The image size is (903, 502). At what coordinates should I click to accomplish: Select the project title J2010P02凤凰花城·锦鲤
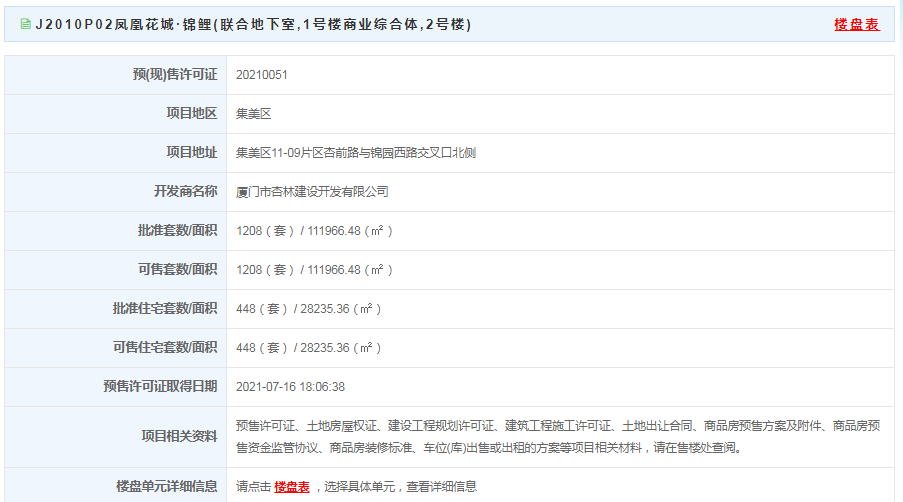pyautogui.click(x=253, y=25)
